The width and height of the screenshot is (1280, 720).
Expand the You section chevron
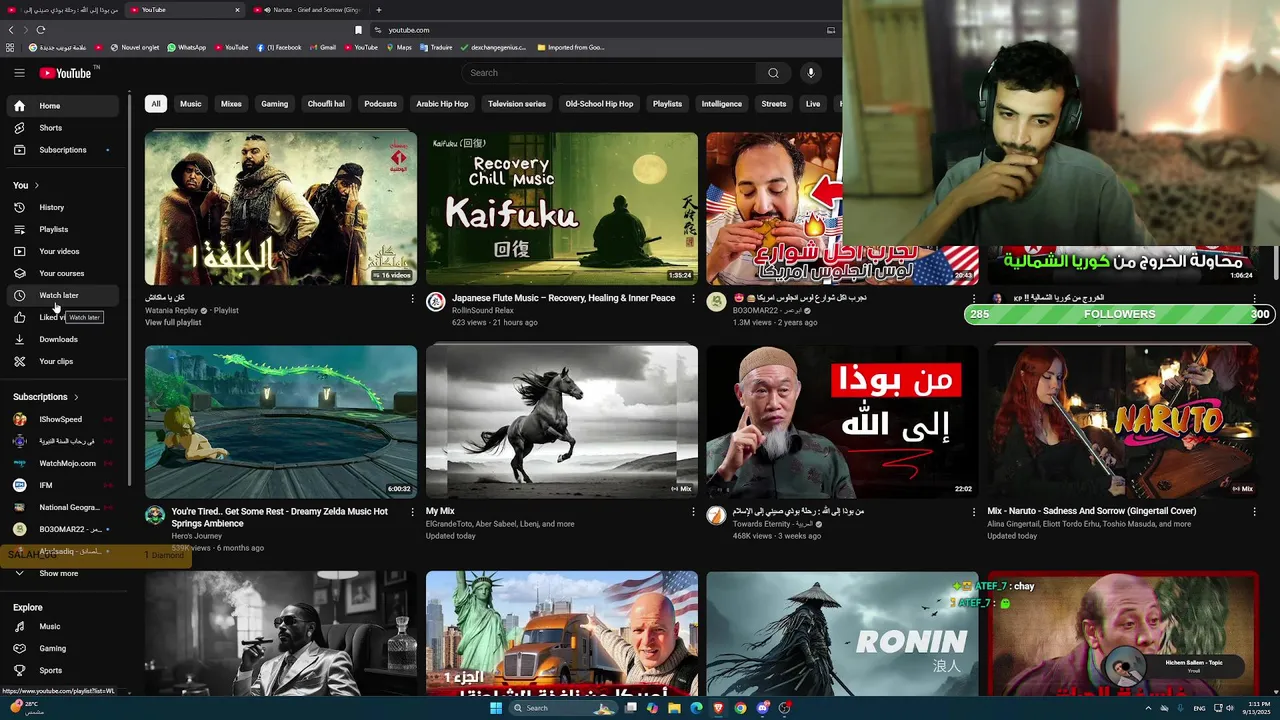pyautogui.click(x=37, y=186)
